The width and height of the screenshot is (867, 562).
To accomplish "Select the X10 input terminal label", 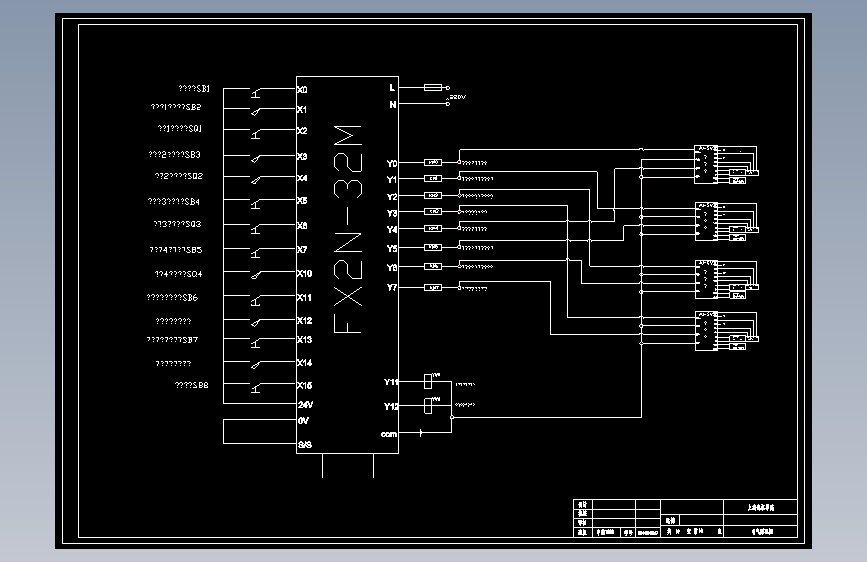I will [305, 273].
